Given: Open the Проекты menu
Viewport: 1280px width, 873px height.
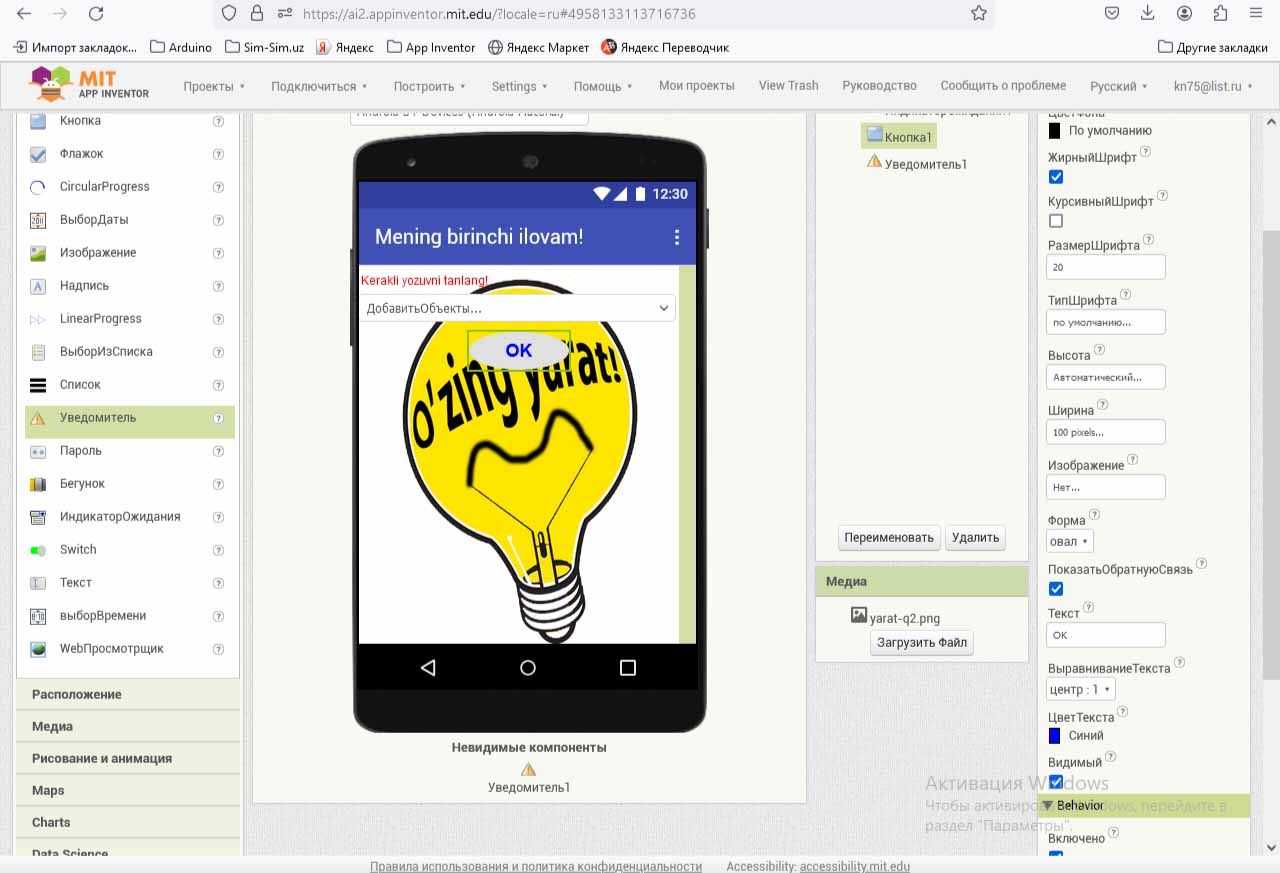Looking at the screenshot, I should click(x=214, y=86).
